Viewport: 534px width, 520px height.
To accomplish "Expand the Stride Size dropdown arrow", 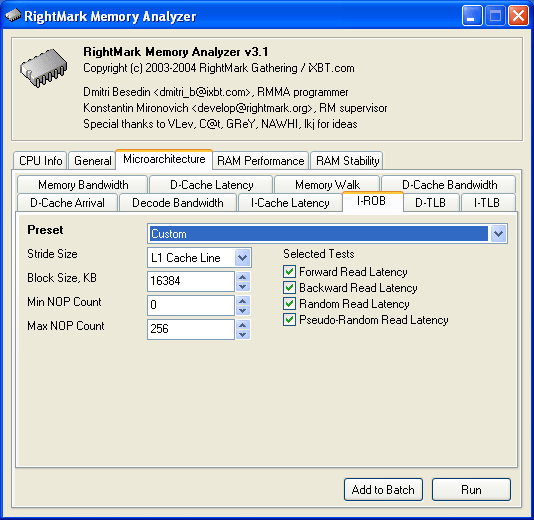I will pyautogui.click(x=242, y=257).
